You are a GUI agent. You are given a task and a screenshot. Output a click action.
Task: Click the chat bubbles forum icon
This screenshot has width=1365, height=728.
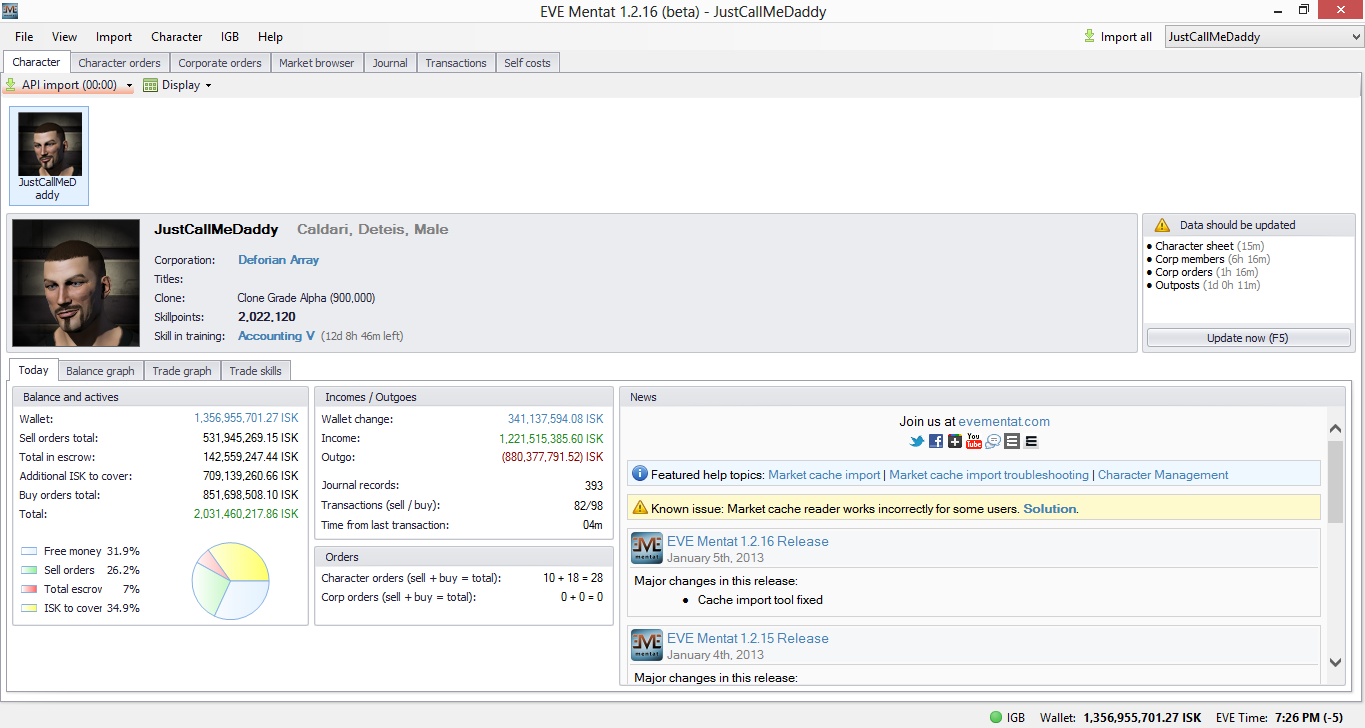(993, 441)
